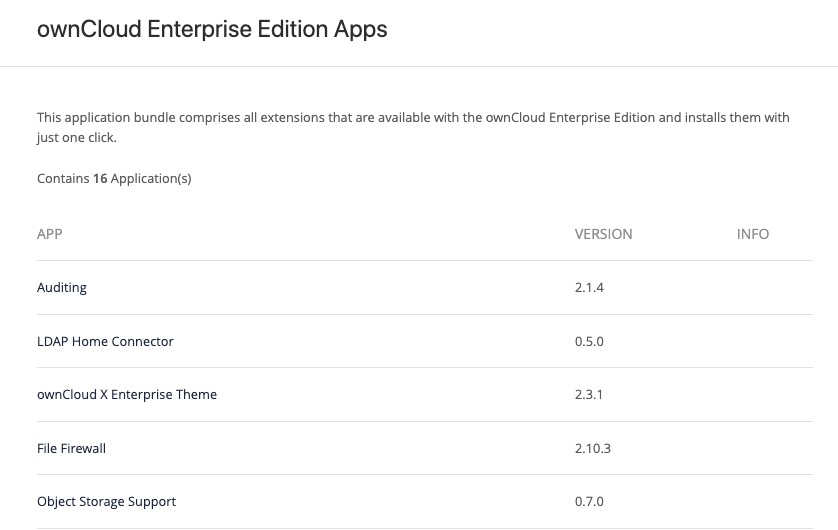Click File Firewall version 2.10.3

593,448
